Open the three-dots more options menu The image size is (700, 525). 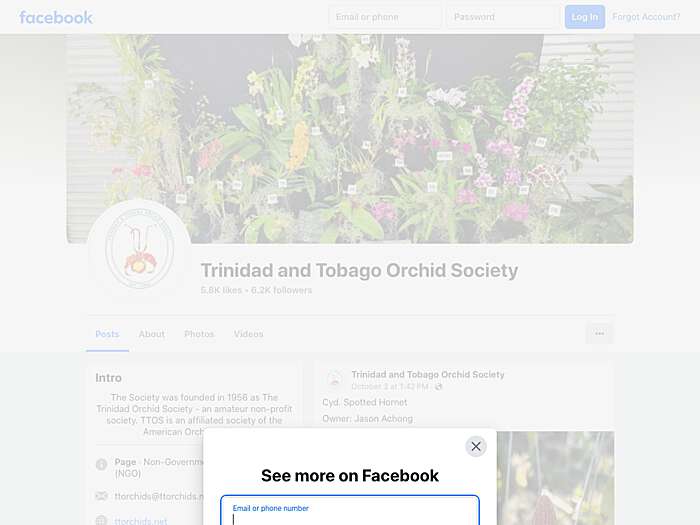(x=600, y=333)
